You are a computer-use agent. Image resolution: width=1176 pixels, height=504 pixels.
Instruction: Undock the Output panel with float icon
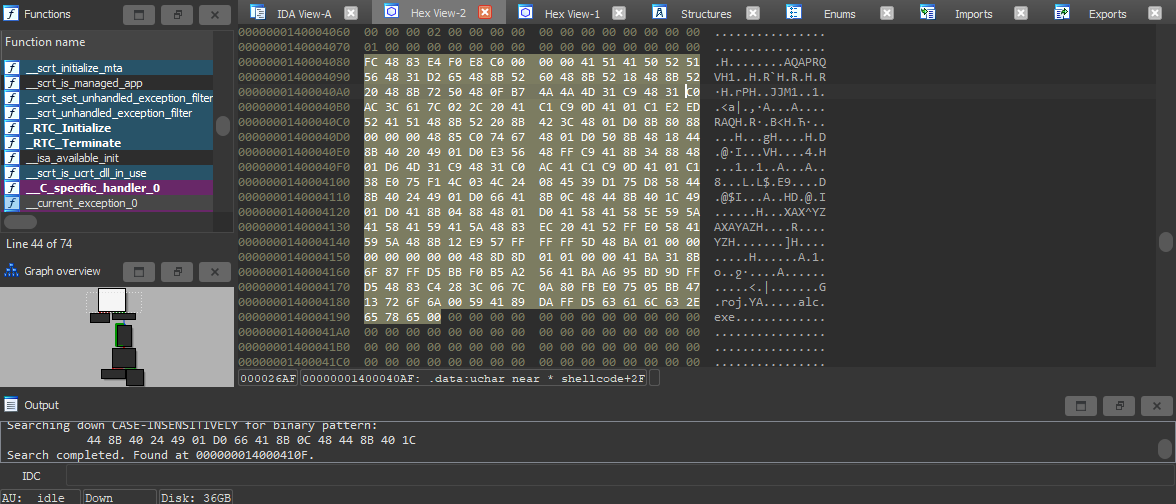(x=1120, y=406)
